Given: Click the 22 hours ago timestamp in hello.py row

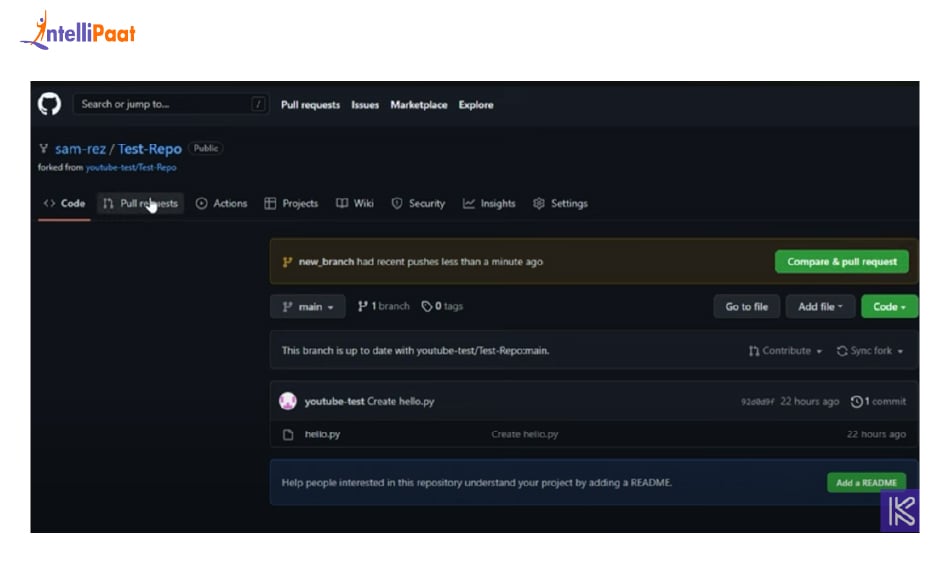Looking at the screenshot, I should pyautogui.click(x=876, y=434).
